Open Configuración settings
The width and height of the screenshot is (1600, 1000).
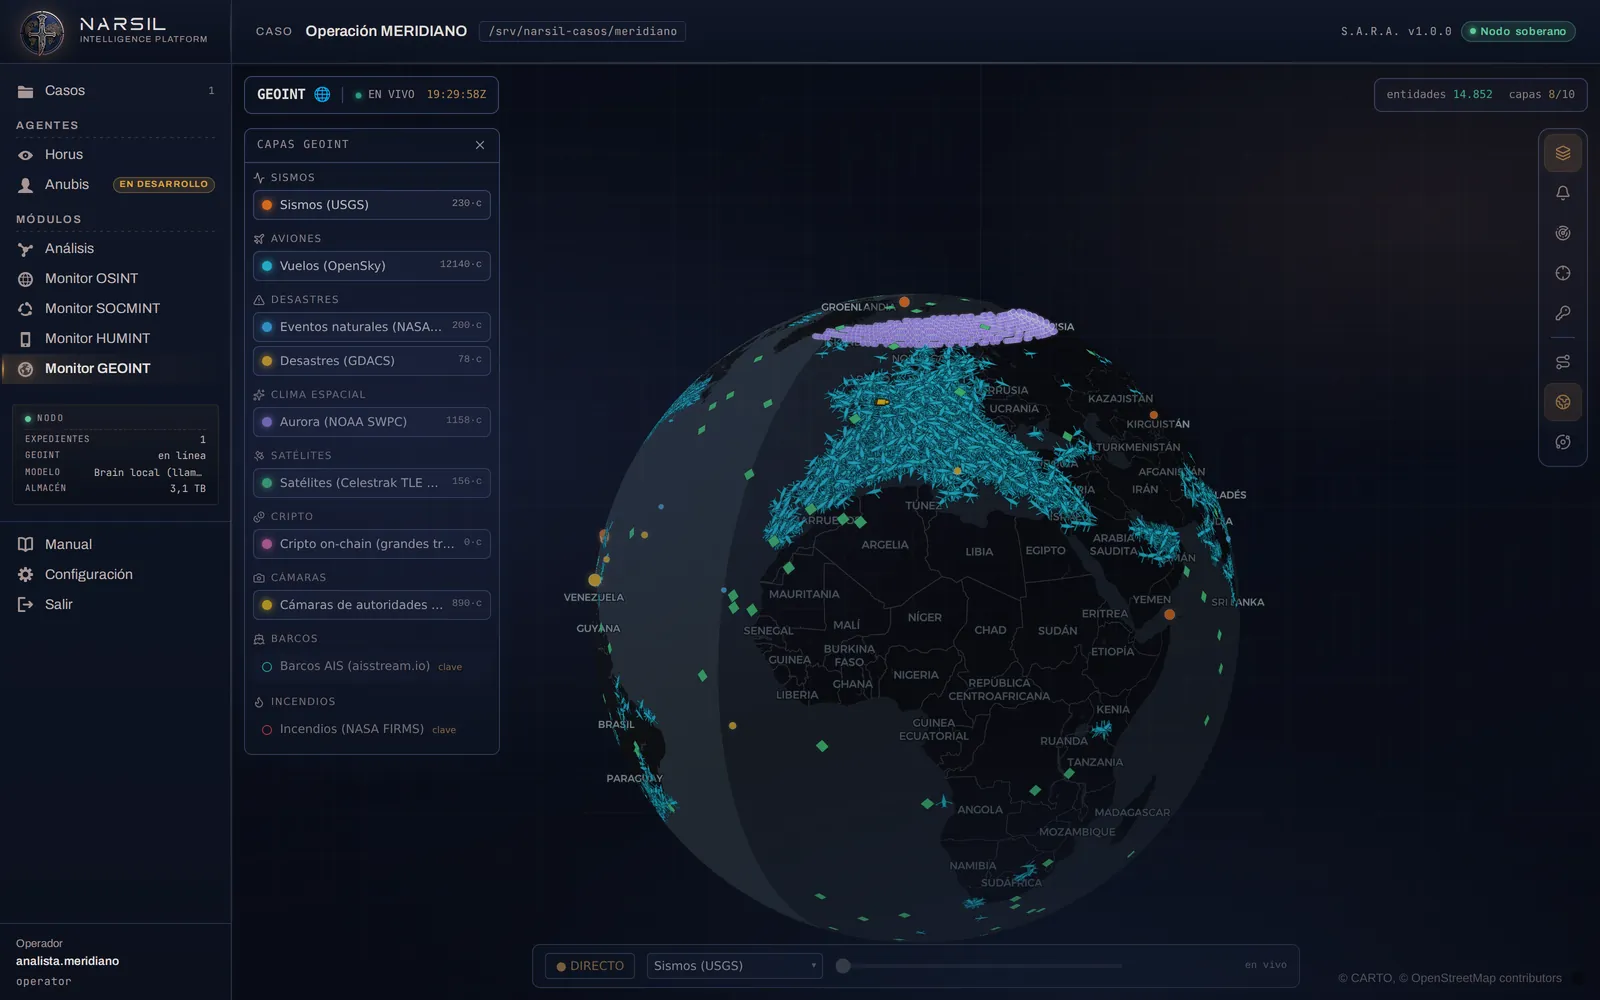[116, 574]
